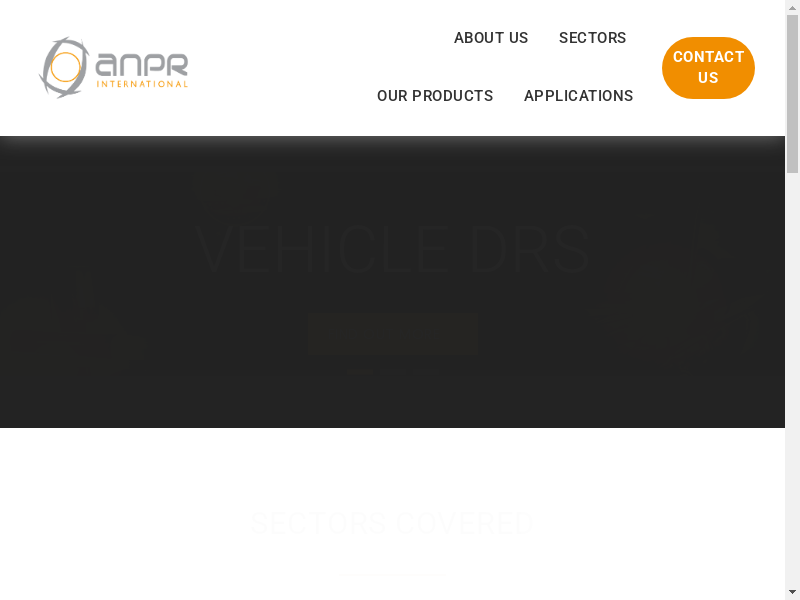Image resolution: width=800 pixels, height=600 pixels.
Task: Click the orange Contact Us button
Action: click(x=708, y=67)
